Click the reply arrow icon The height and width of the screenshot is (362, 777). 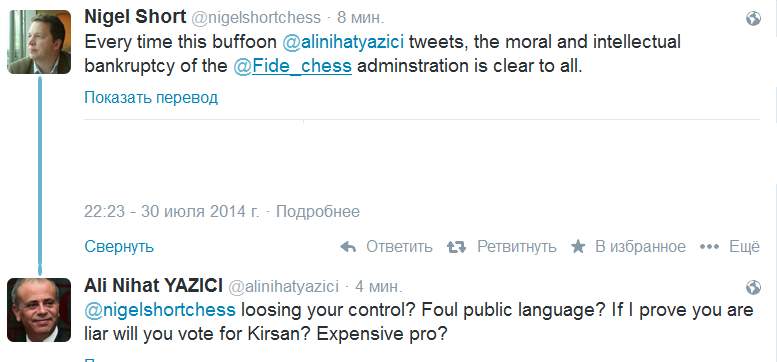tap(348, 247)
